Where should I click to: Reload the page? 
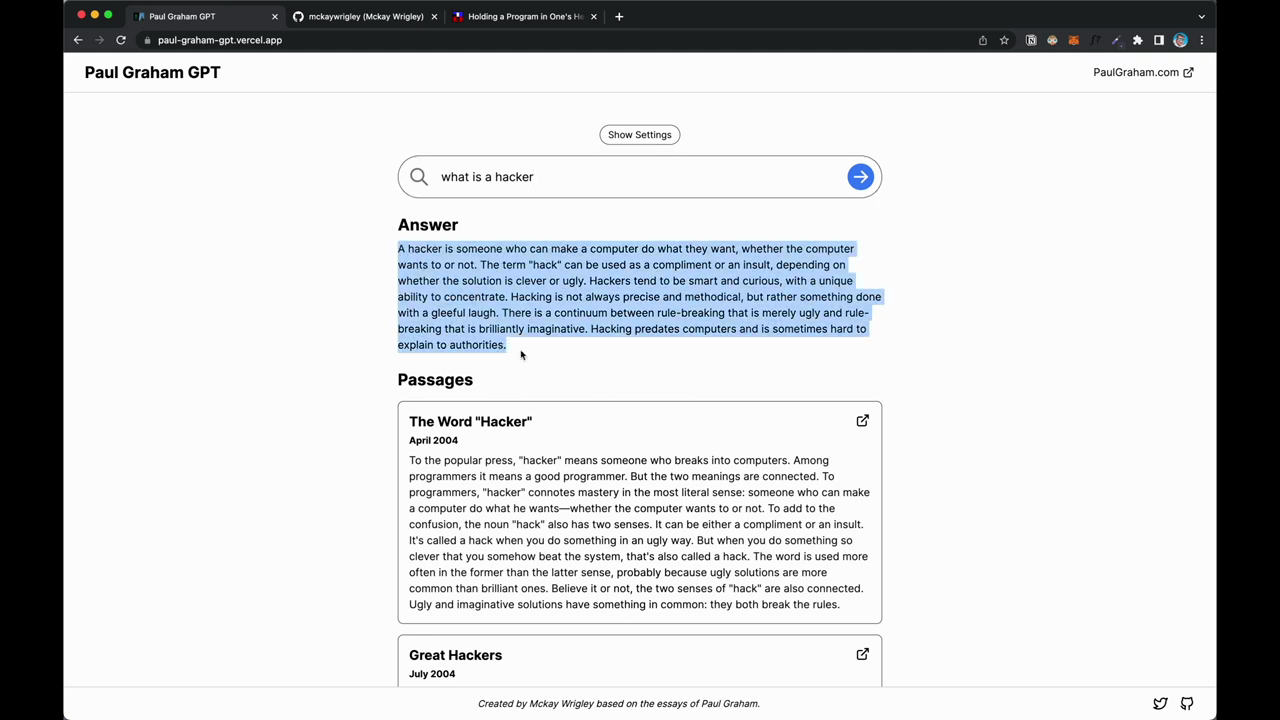(x=121, y=40)
